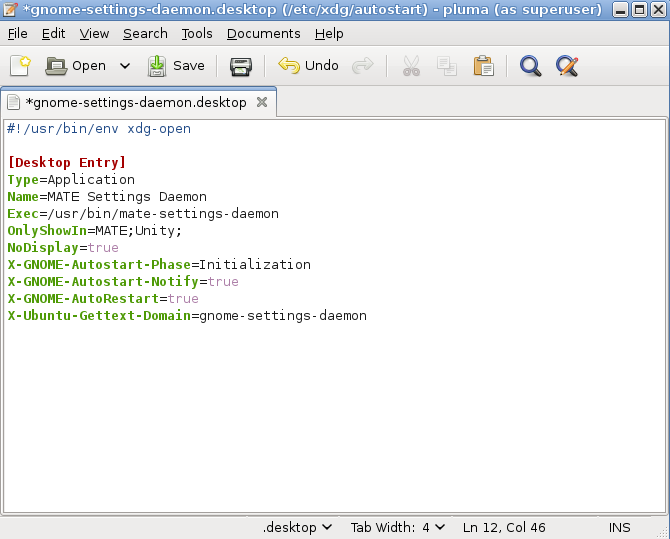The width and height of the screenshot is (670, 539).
Task: Click the Exec=/usr/bin/mate-settings-daemon line
Action: pyautogui.click(x=143, y=214)
